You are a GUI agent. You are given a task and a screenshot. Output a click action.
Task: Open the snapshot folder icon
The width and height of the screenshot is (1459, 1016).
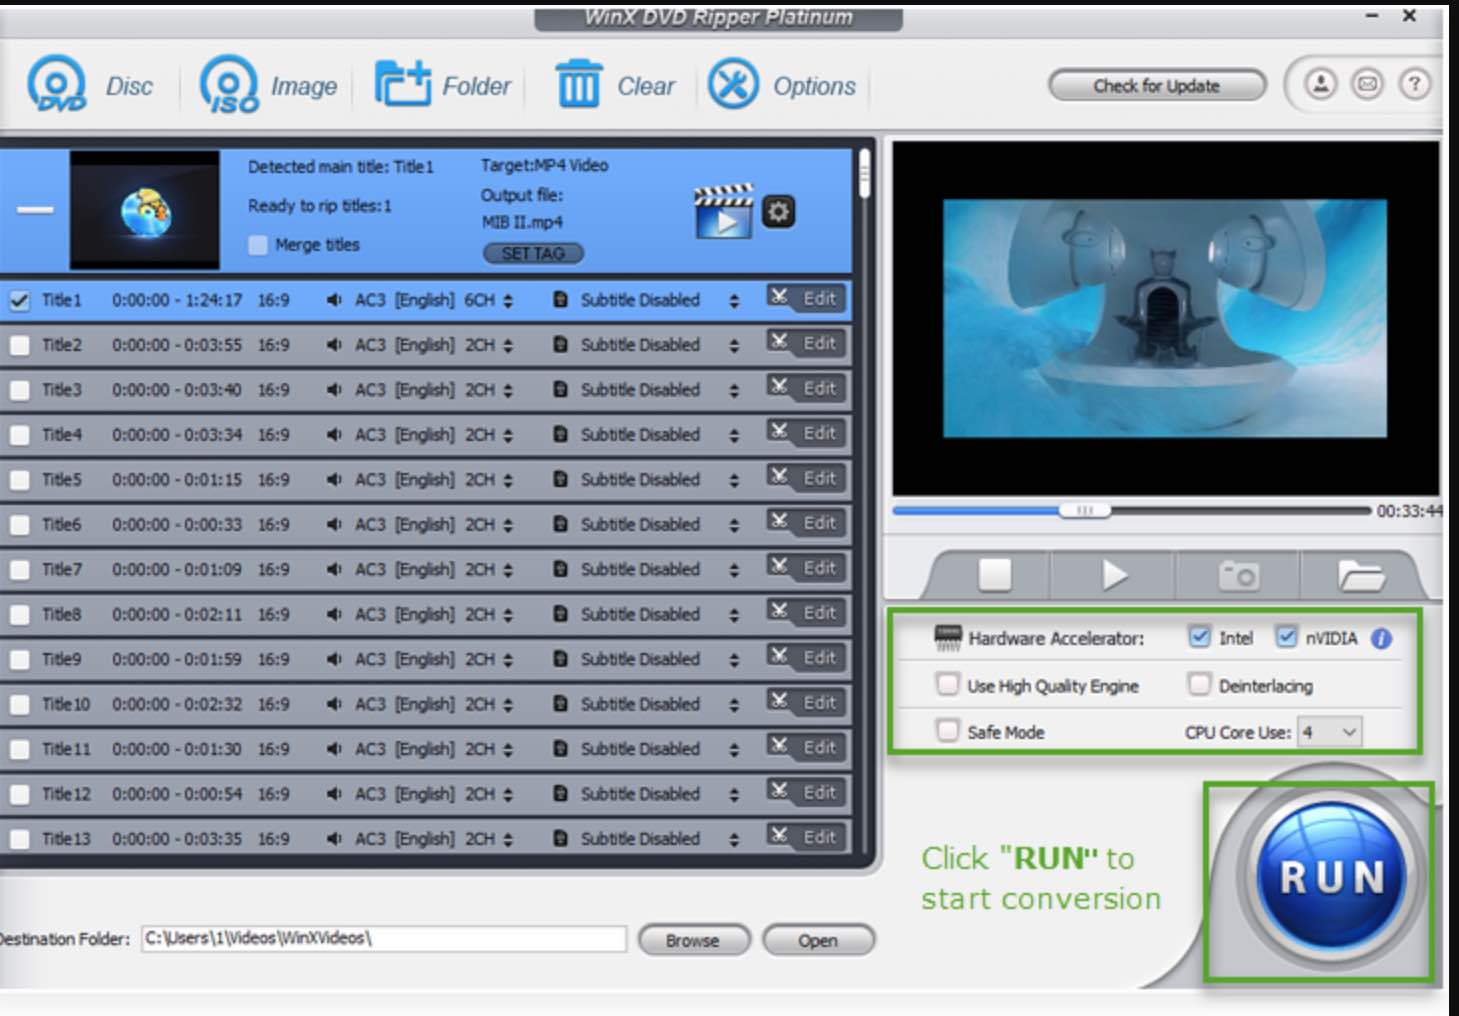tap(1360, 575)
